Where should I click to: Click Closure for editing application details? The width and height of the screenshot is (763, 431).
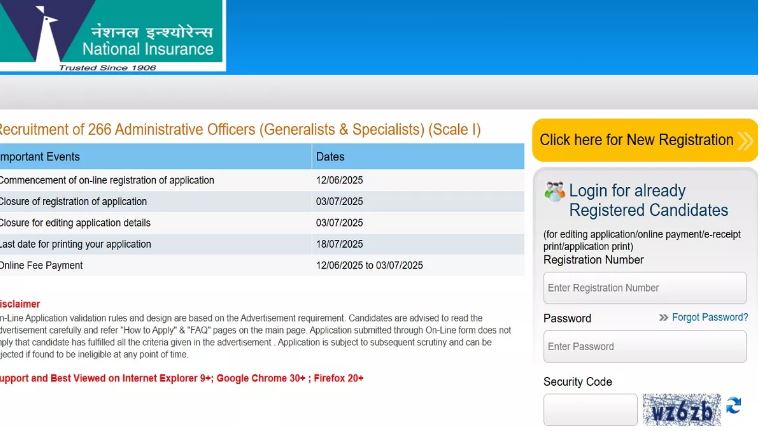coord(75,223)
